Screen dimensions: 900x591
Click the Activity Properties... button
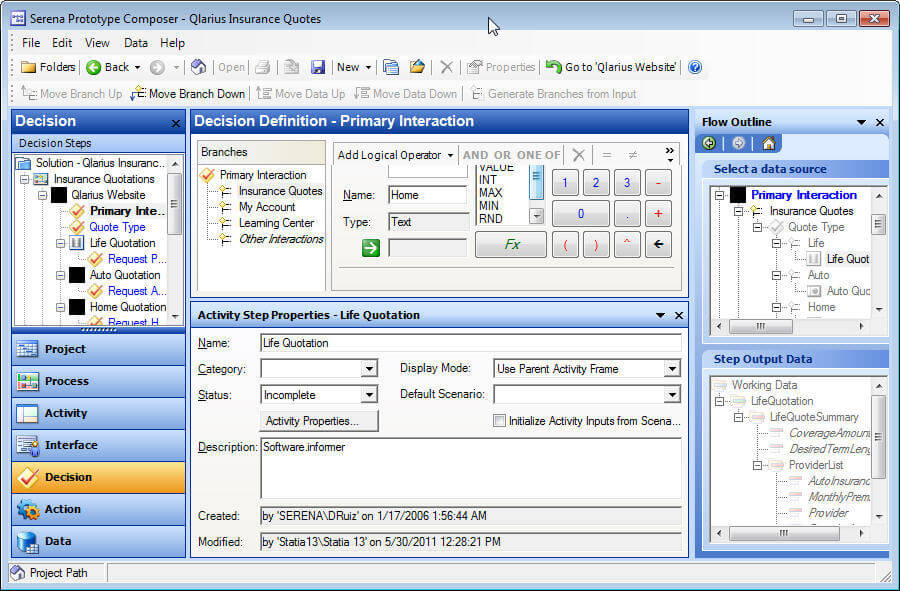pos(319,421)
